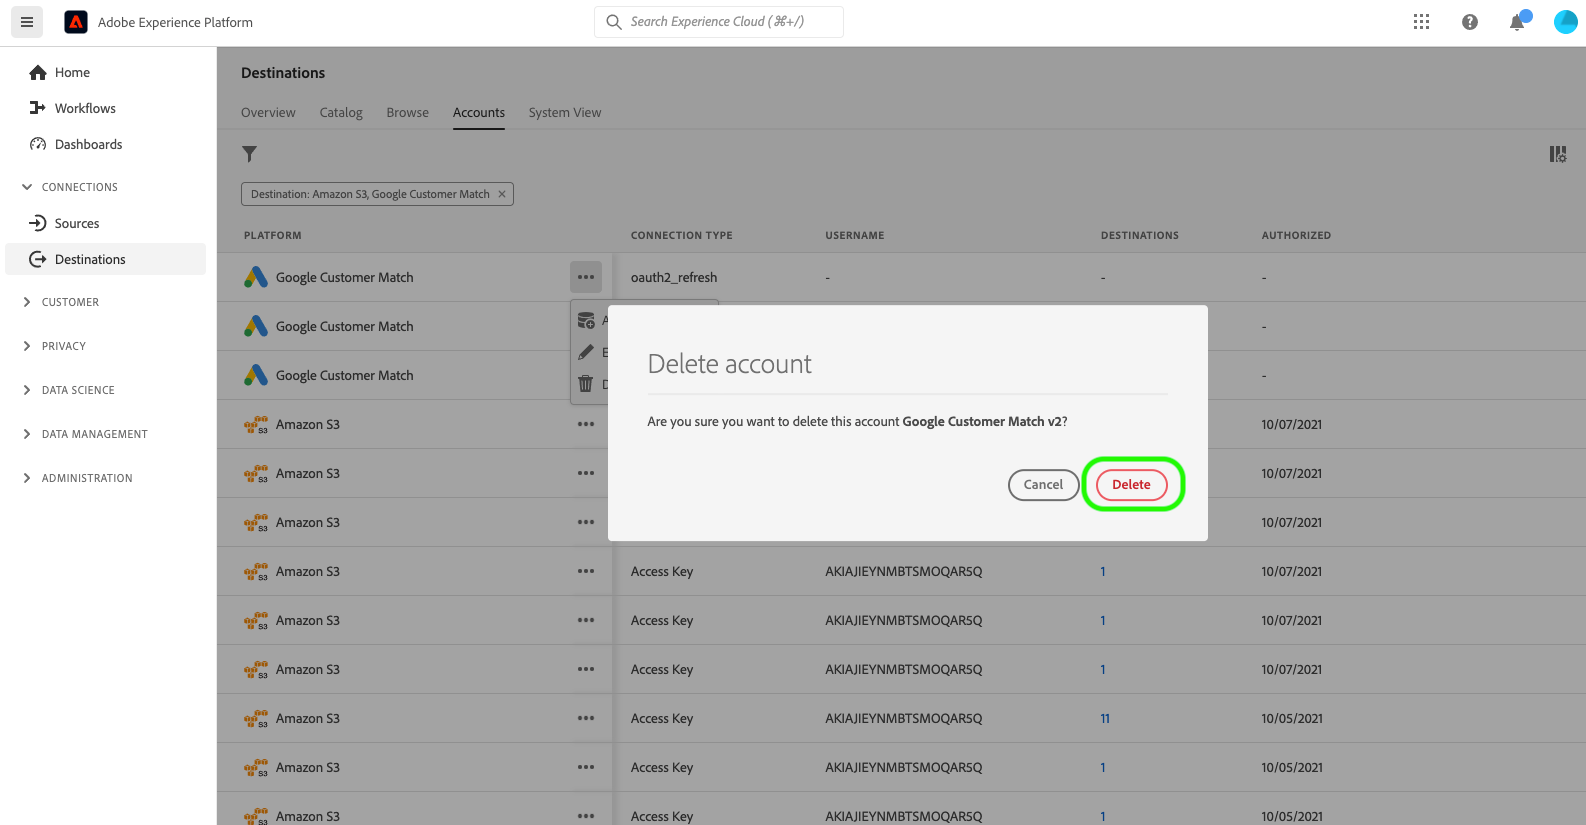The height and width of the screenshot is (825, 1586).
Task: Click the Google Ads icon on the oauth2_refresh row
Action: tap(256, 277)
